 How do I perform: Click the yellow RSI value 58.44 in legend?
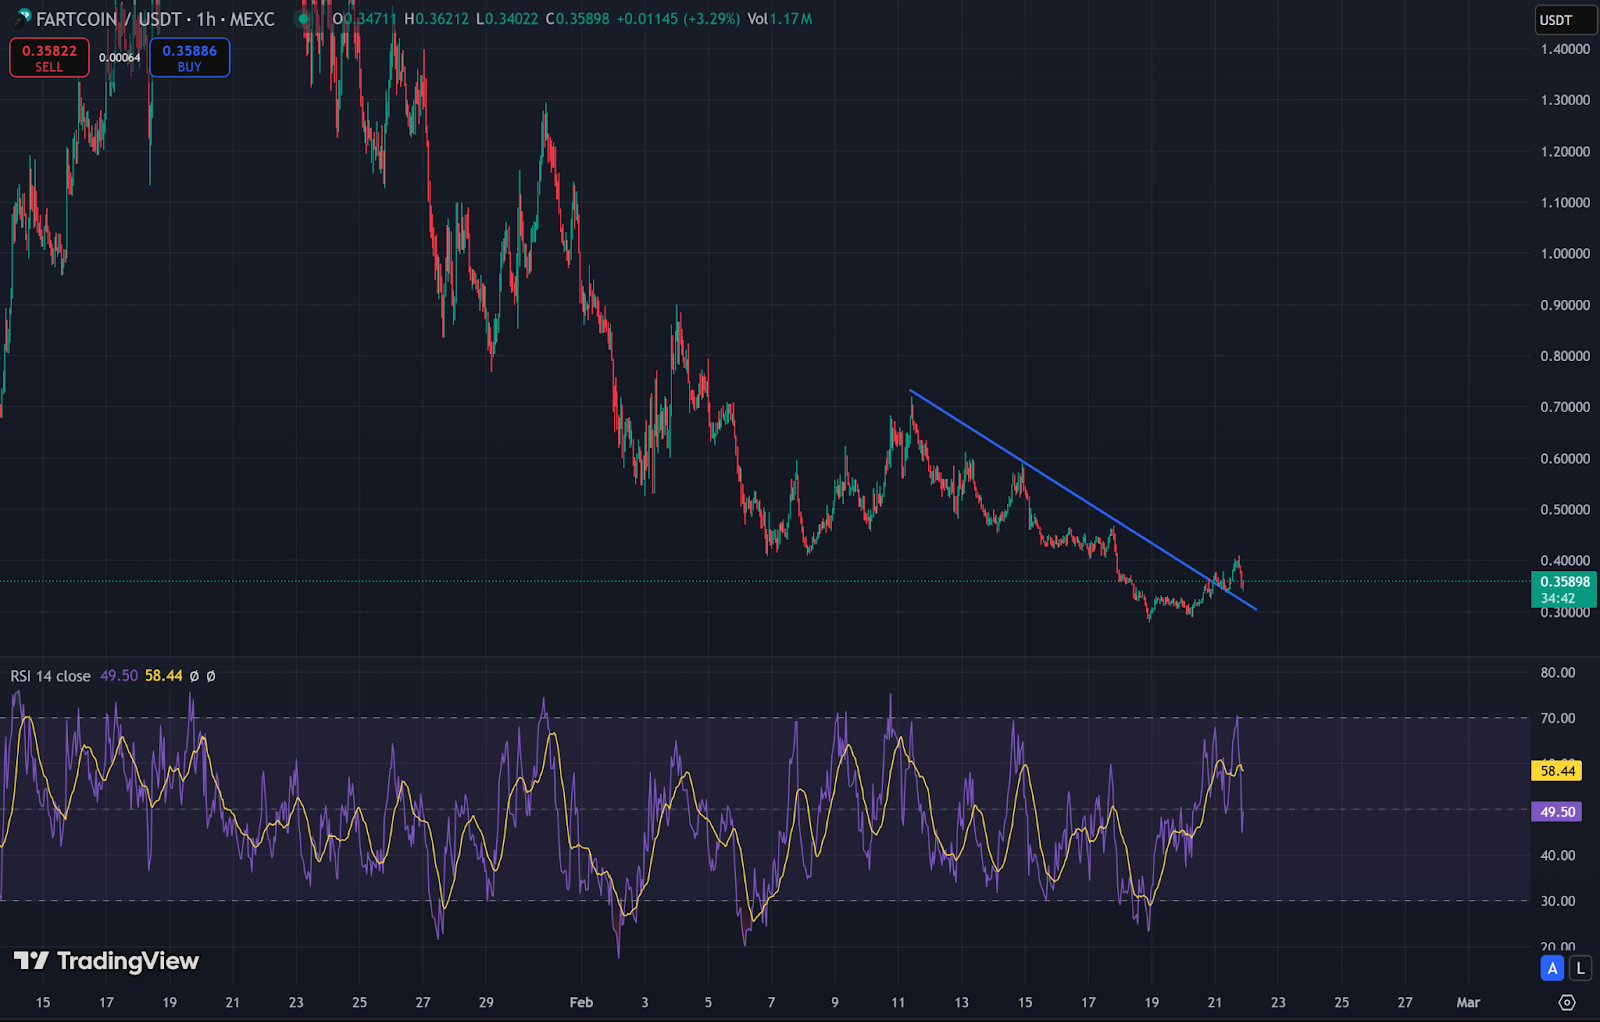point(164,676)
